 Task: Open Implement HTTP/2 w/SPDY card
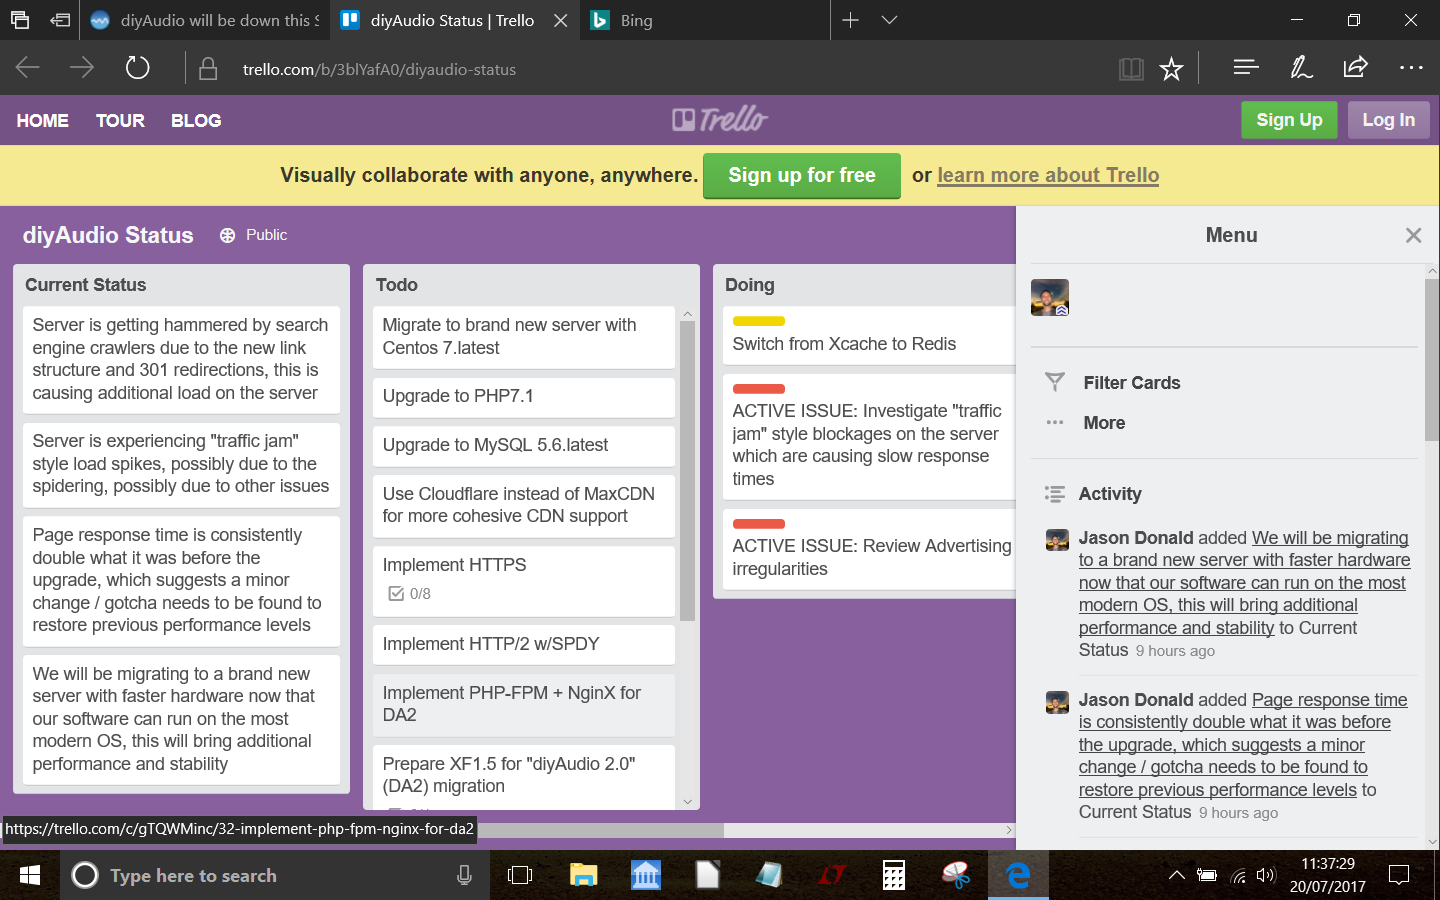[x=524, y=645]
